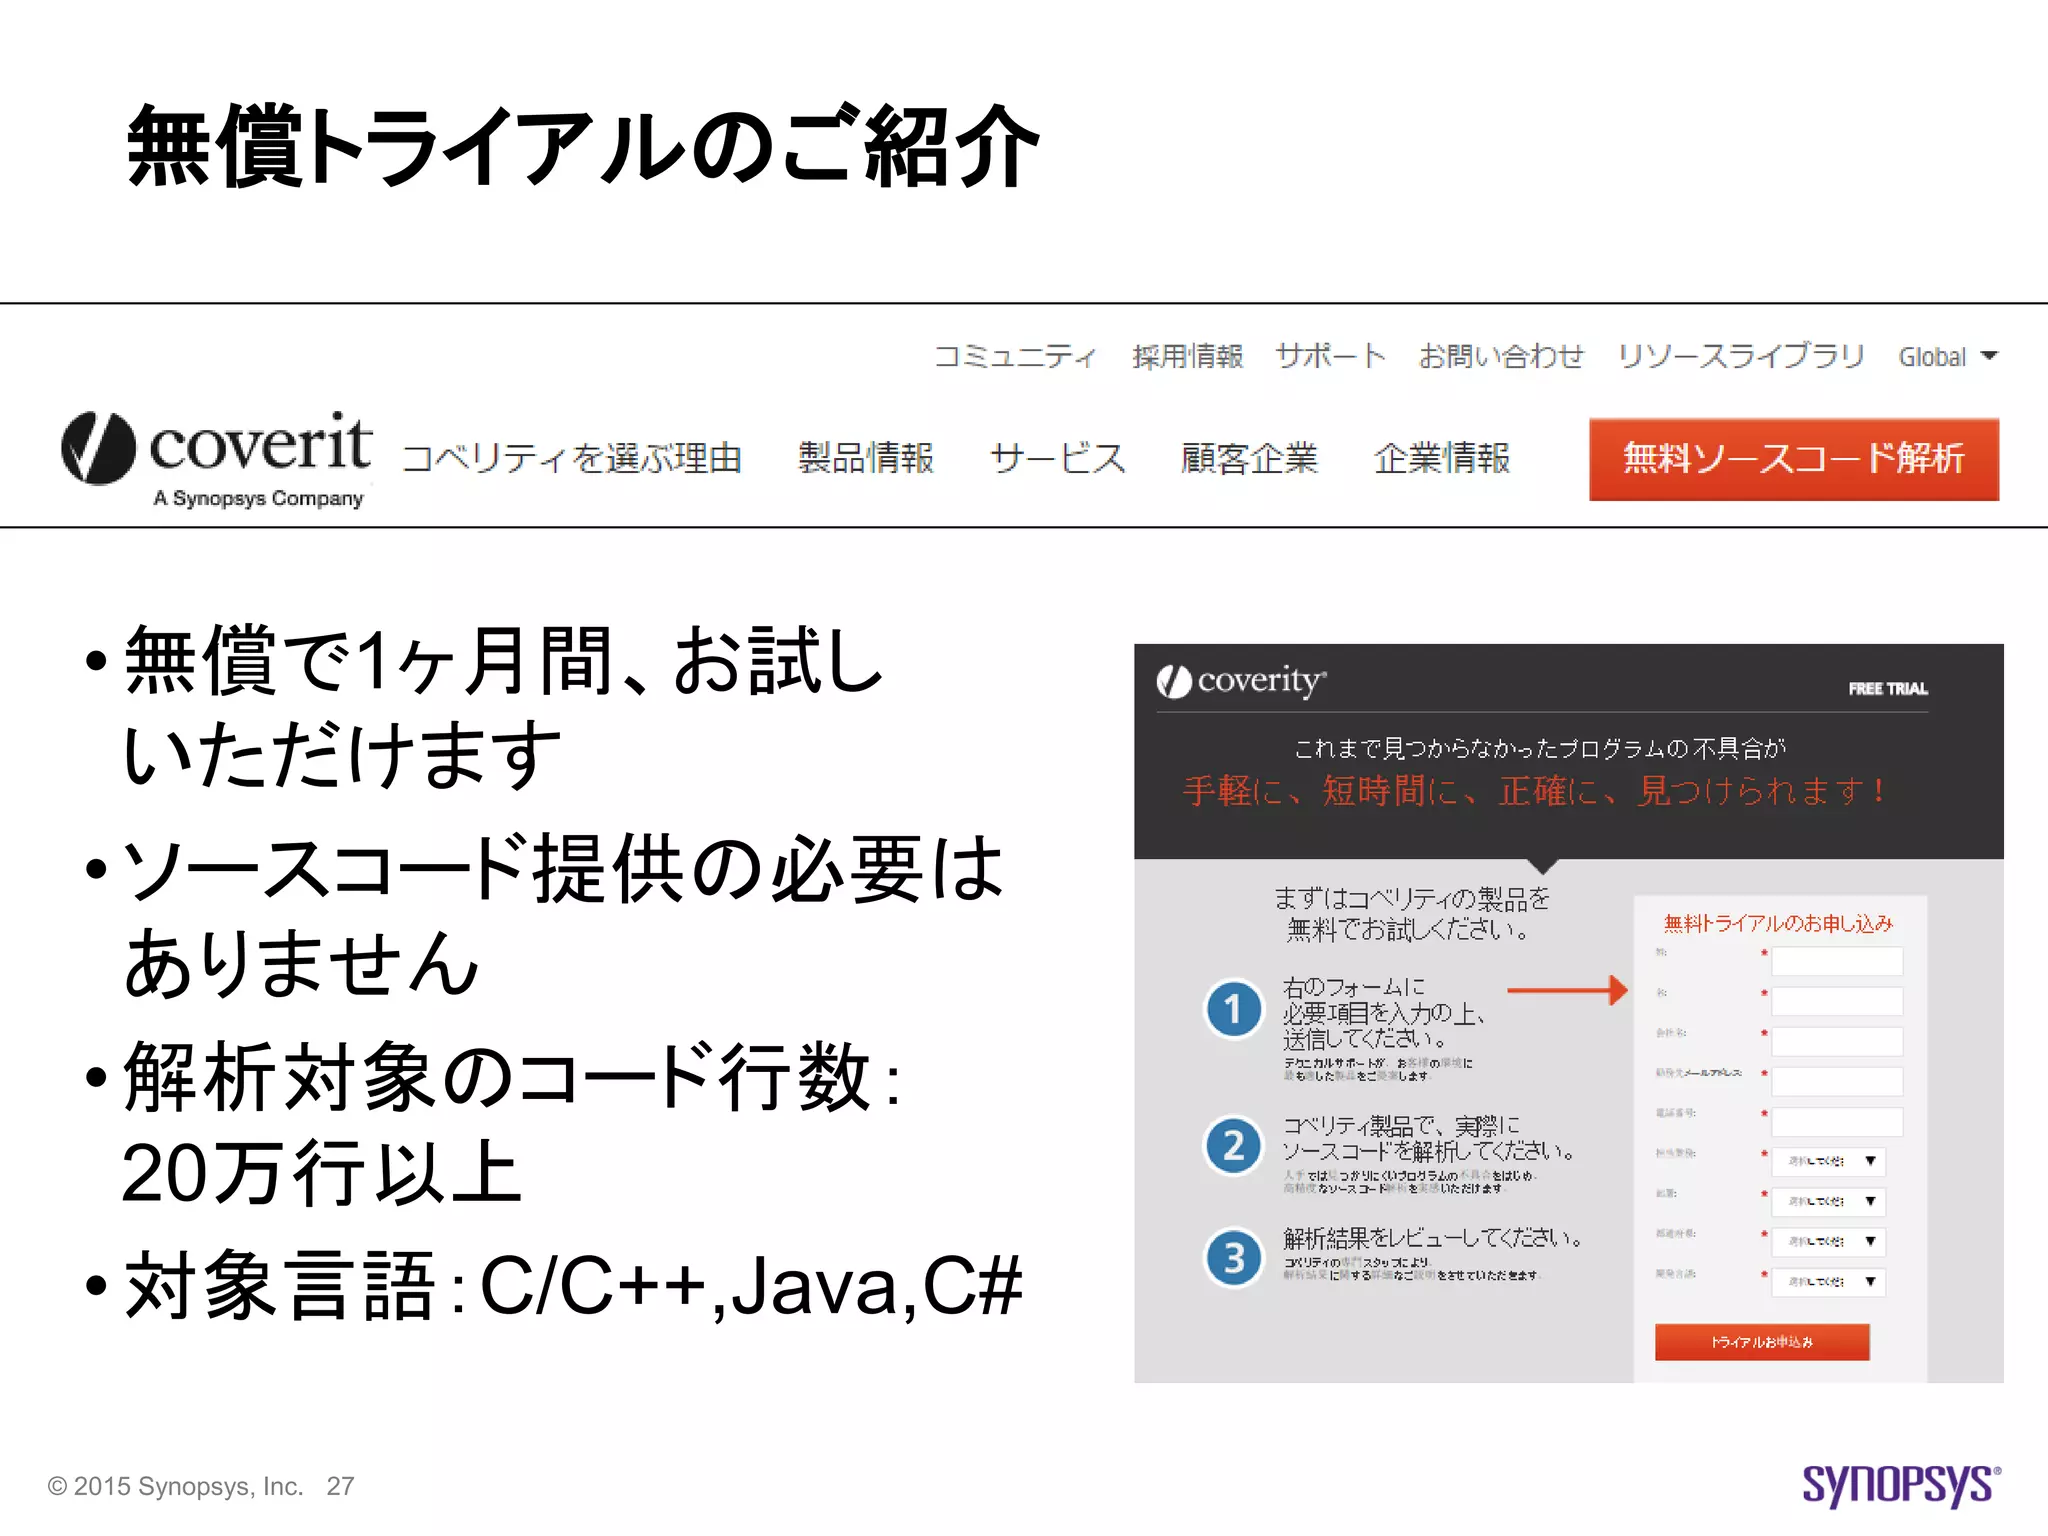2048x1536 pixels.
Task: Open the コミュニティ link
Action: pyautogui.click(x=1014, y=356)
